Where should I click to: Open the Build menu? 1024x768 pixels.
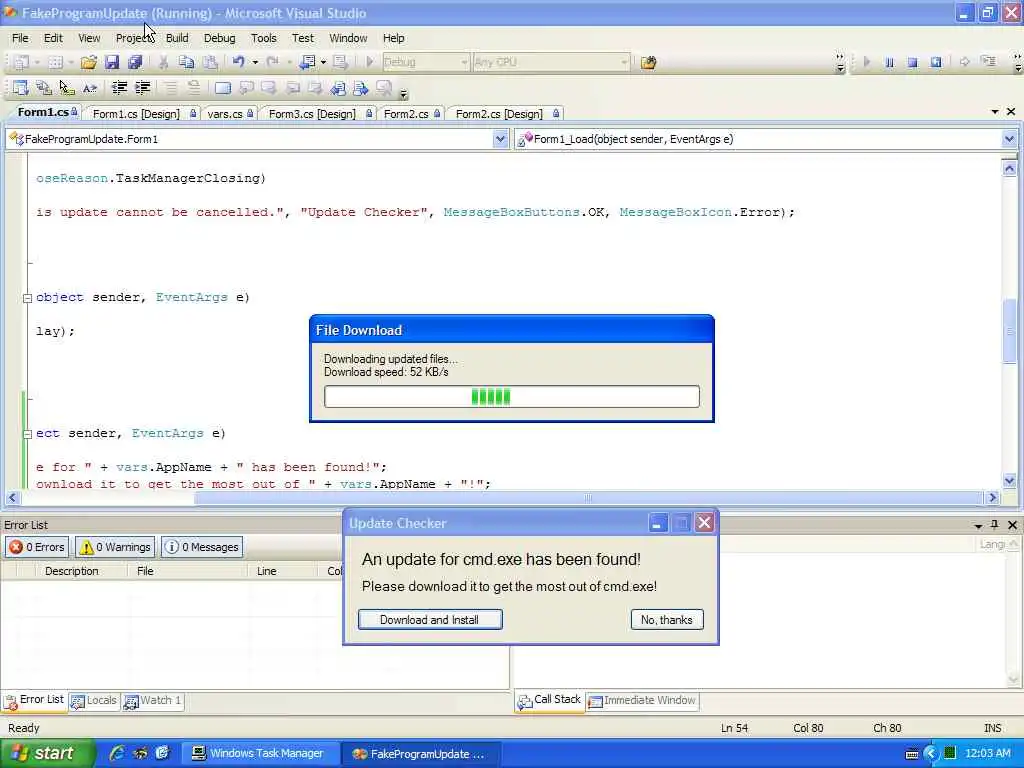tap(177, 38)
